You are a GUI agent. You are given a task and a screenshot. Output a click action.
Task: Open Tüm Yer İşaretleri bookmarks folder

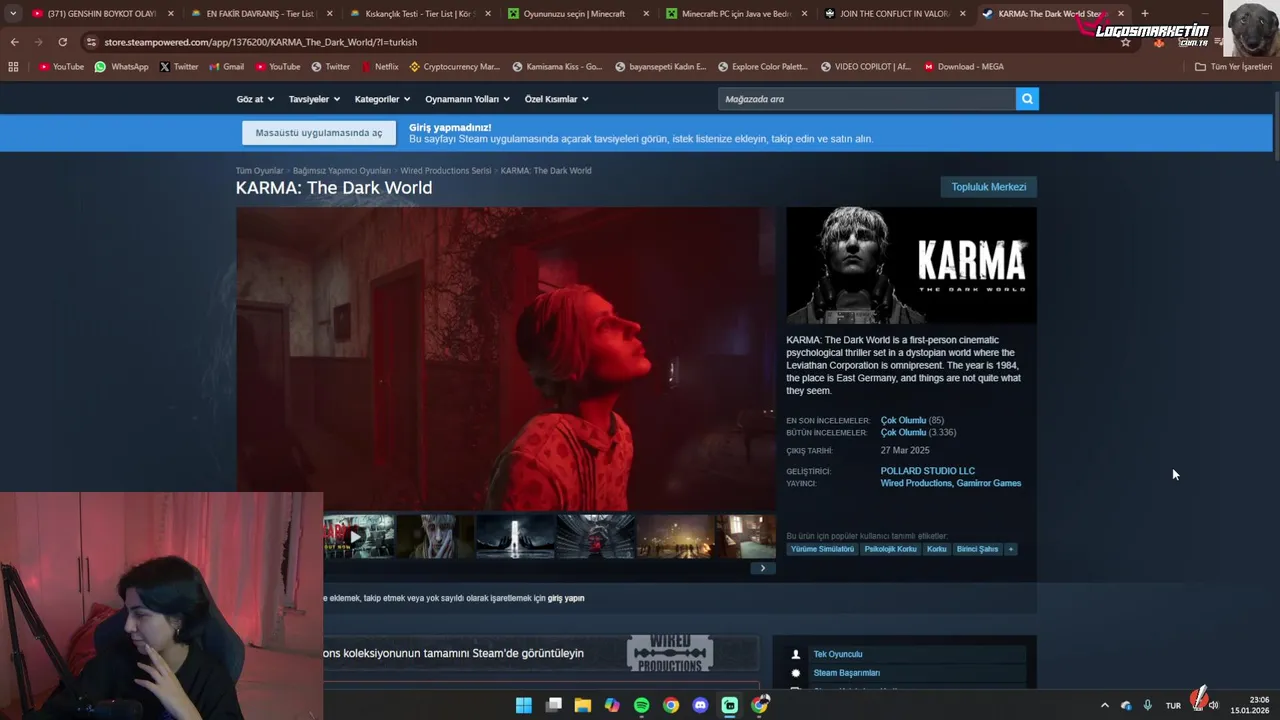(1233, 67)
